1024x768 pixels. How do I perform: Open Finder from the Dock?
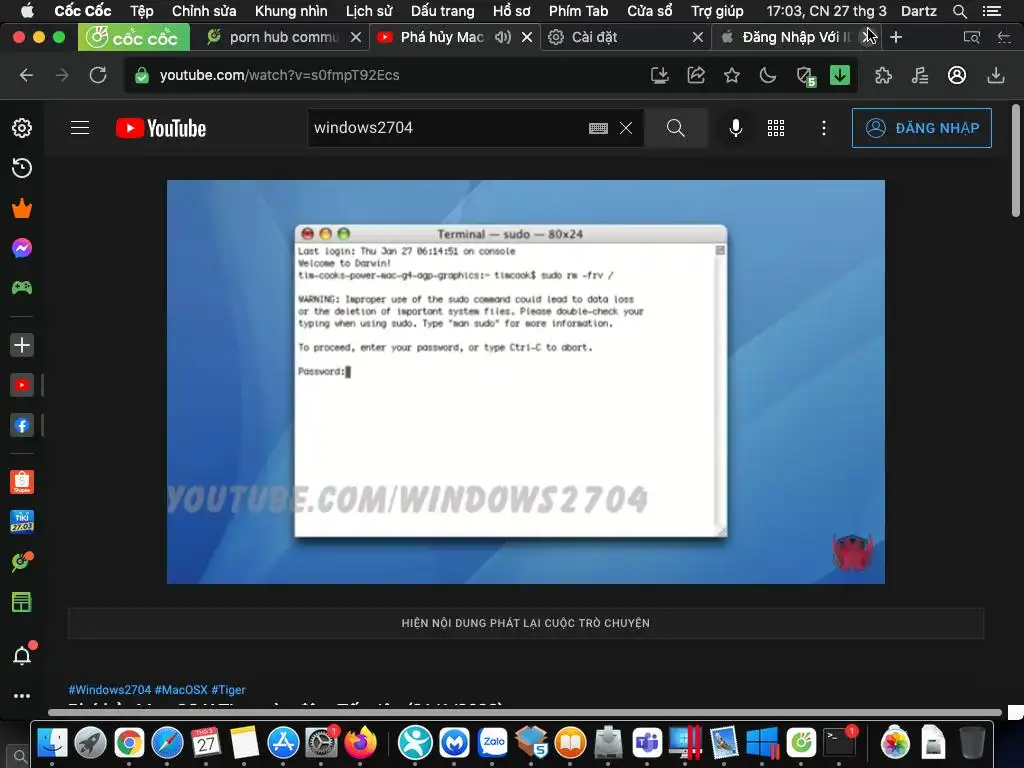(x=52, y=743)
